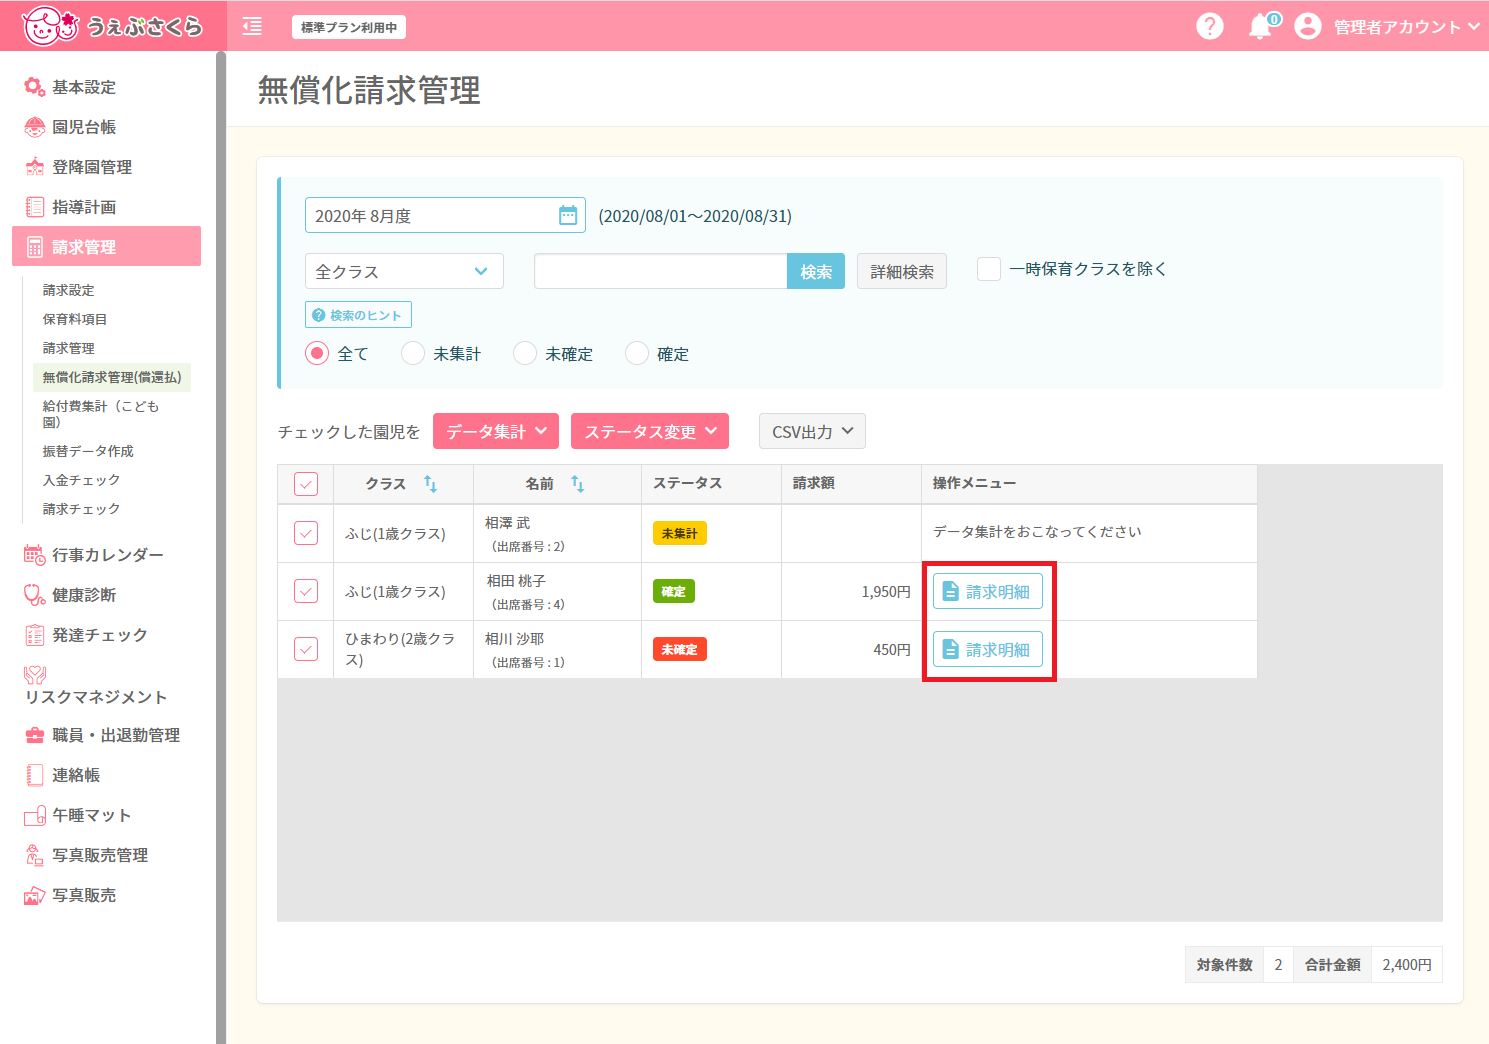Click the リスクマネジメント heart-hands icon
This screenshot has width=1489, height=1044.
click(35, 675)
